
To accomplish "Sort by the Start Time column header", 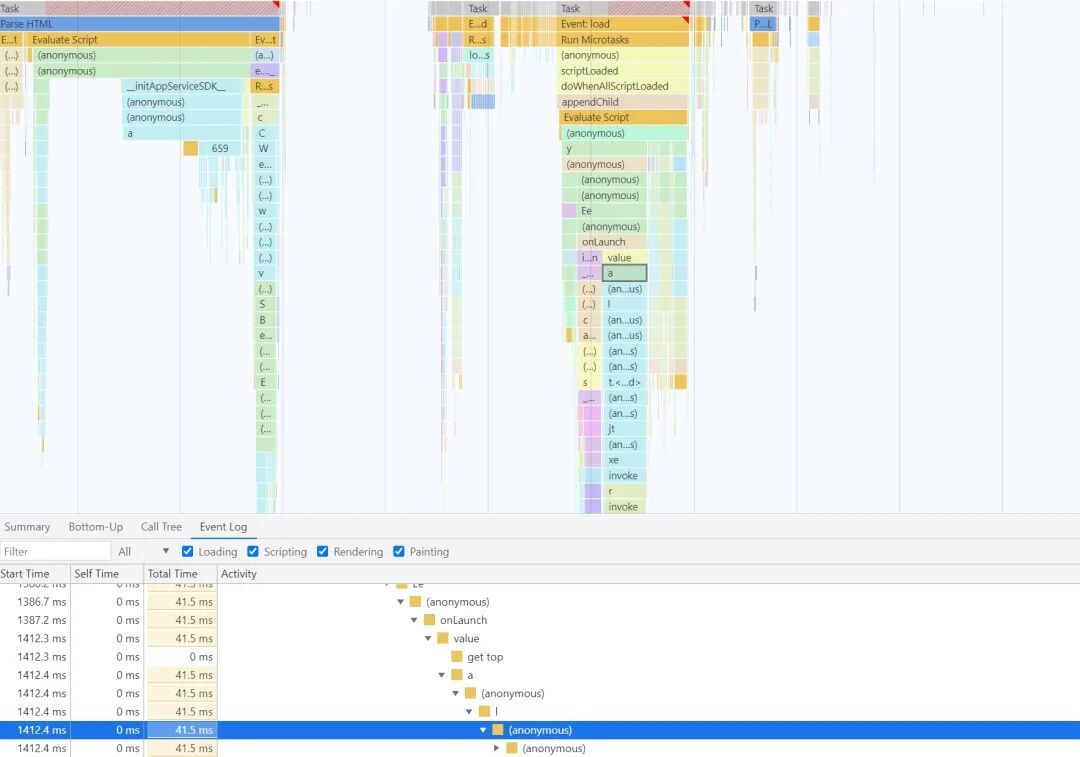I will [x=35, y=574].
